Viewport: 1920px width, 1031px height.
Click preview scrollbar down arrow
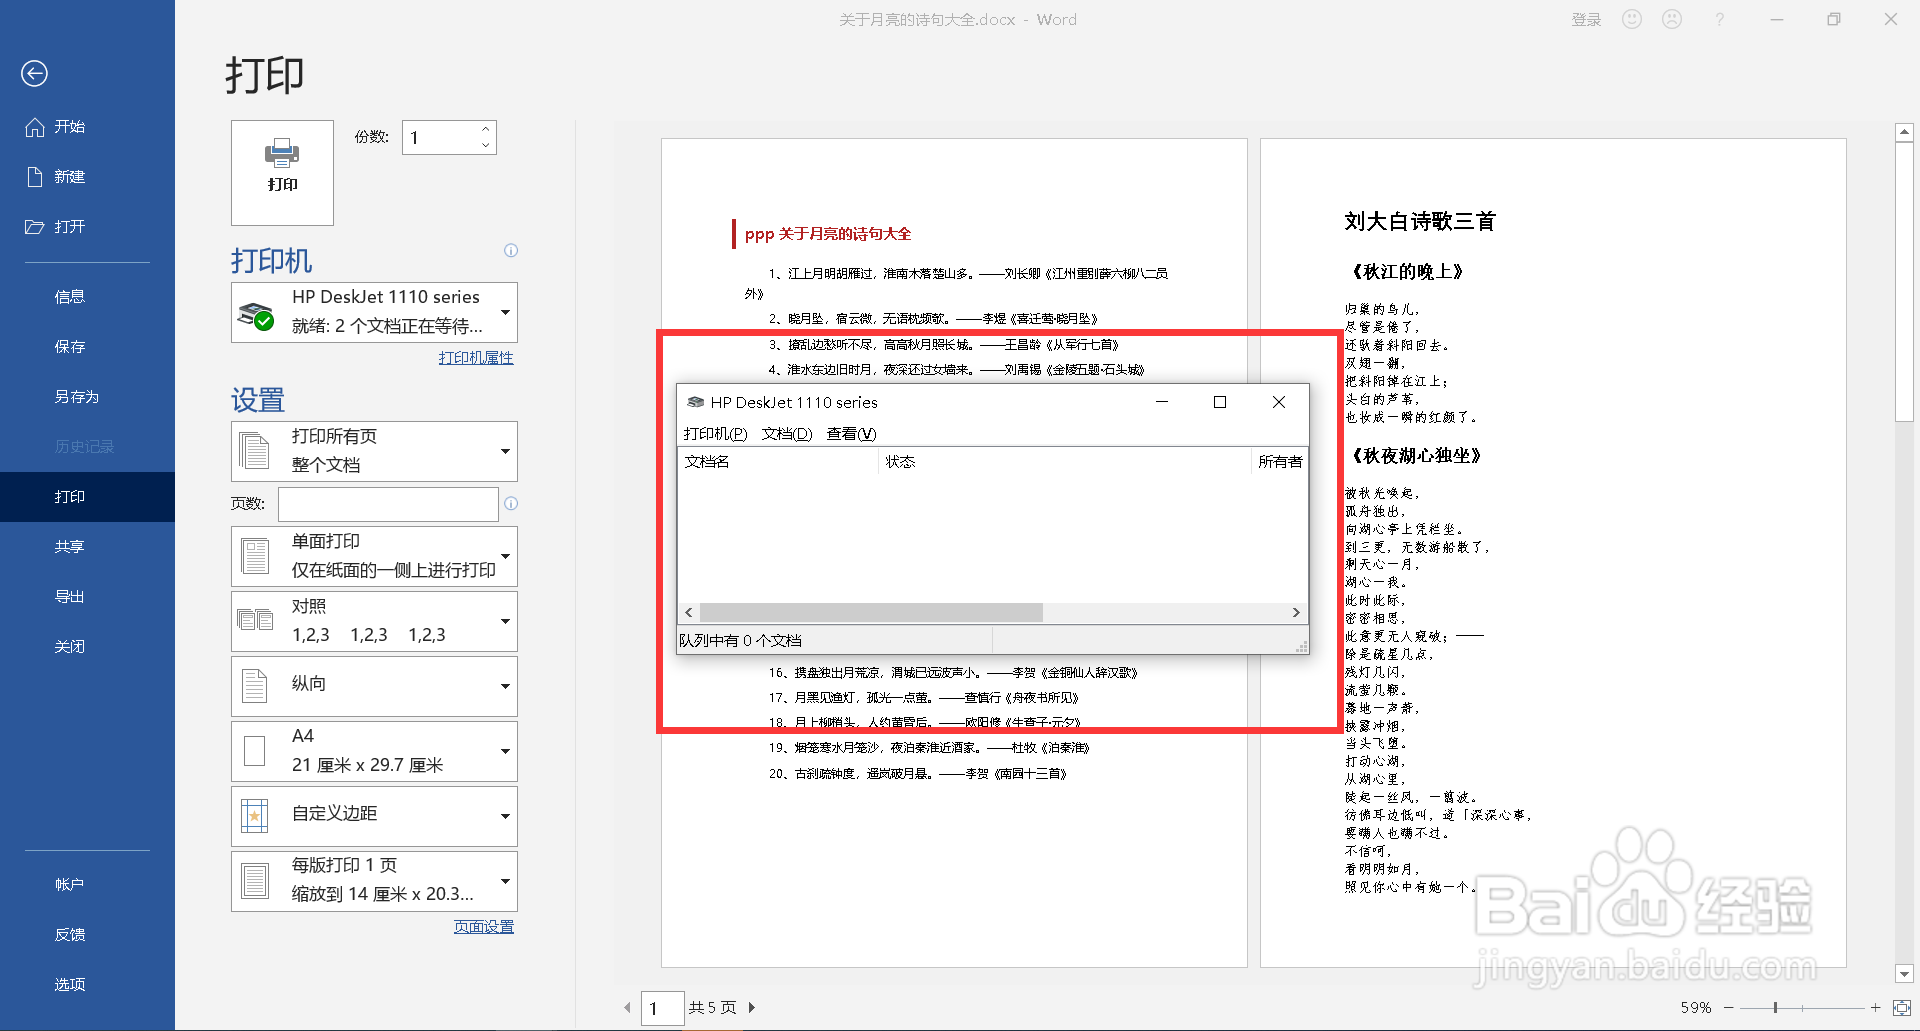pyautogui.click(x=1904, y=974)
